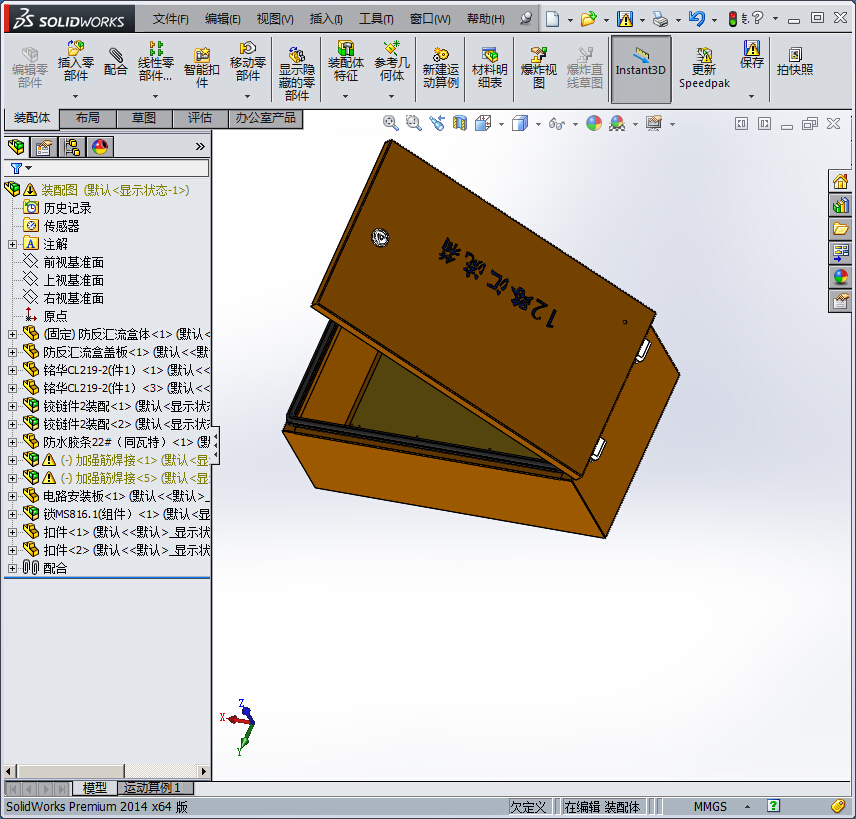The image size is (856, 819).
Task: Switch to the 草图 Sketch tab
Action: point(144,118)
